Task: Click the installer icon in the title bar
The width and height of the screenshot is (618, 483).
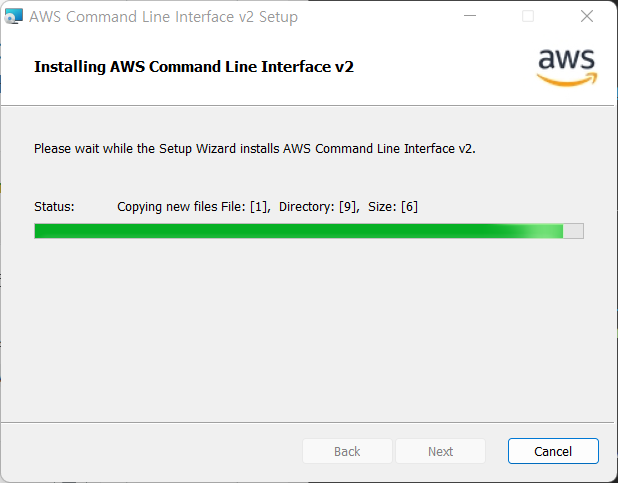Action: click(x=14, y=16)
